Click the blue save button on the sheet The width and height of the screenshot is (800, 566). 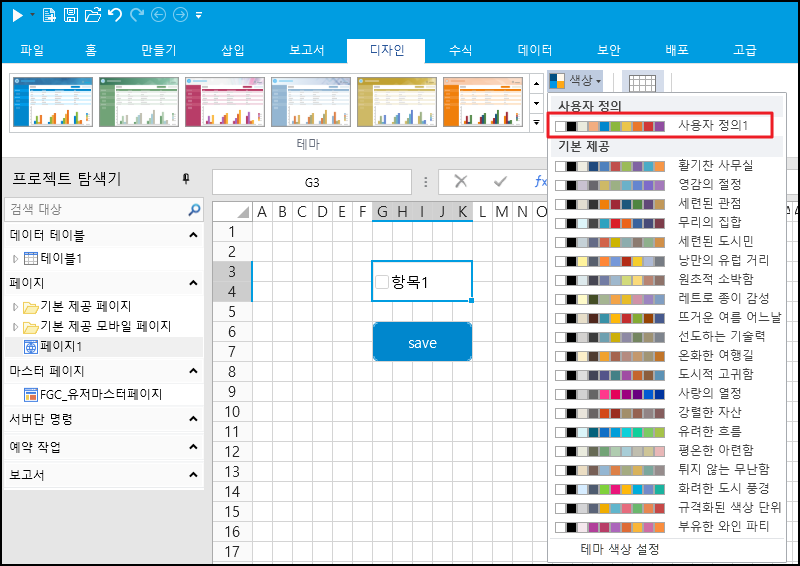pos(422,343)
